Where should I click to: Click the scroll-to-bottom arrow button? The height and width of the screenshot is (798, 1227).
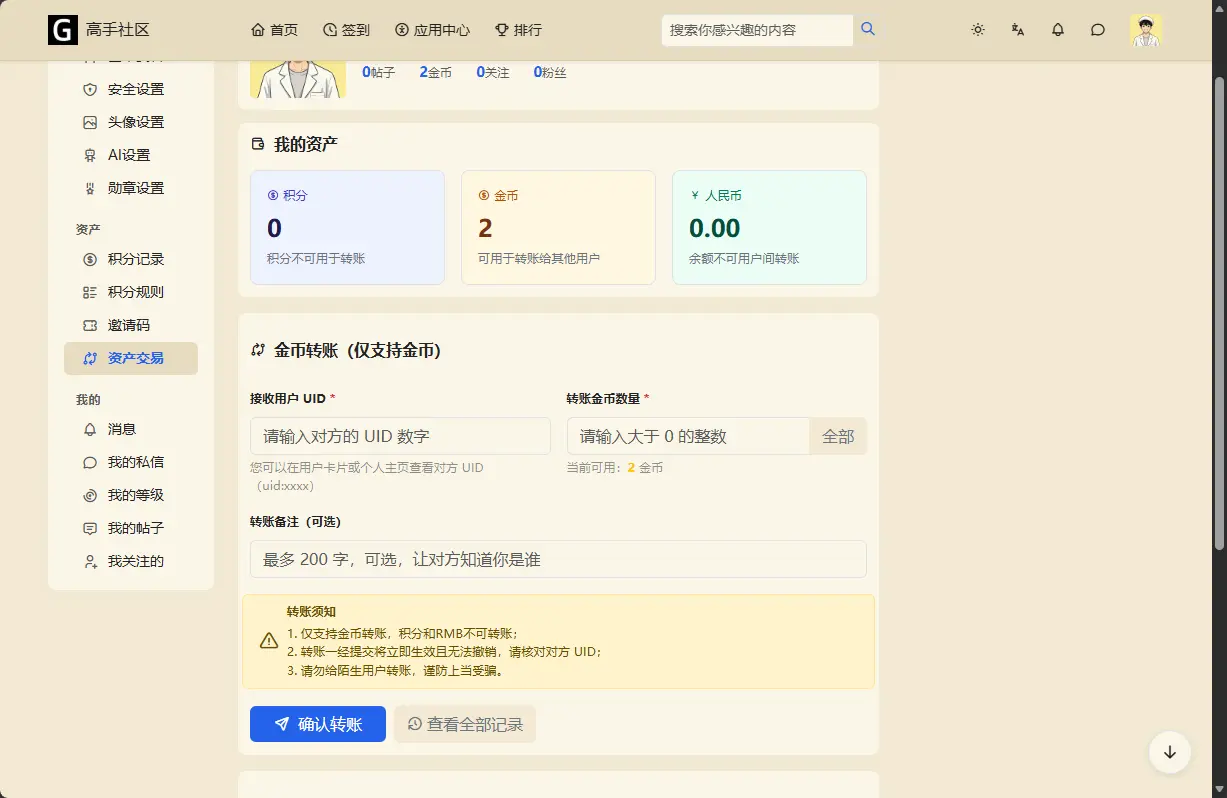(1170, 752)
